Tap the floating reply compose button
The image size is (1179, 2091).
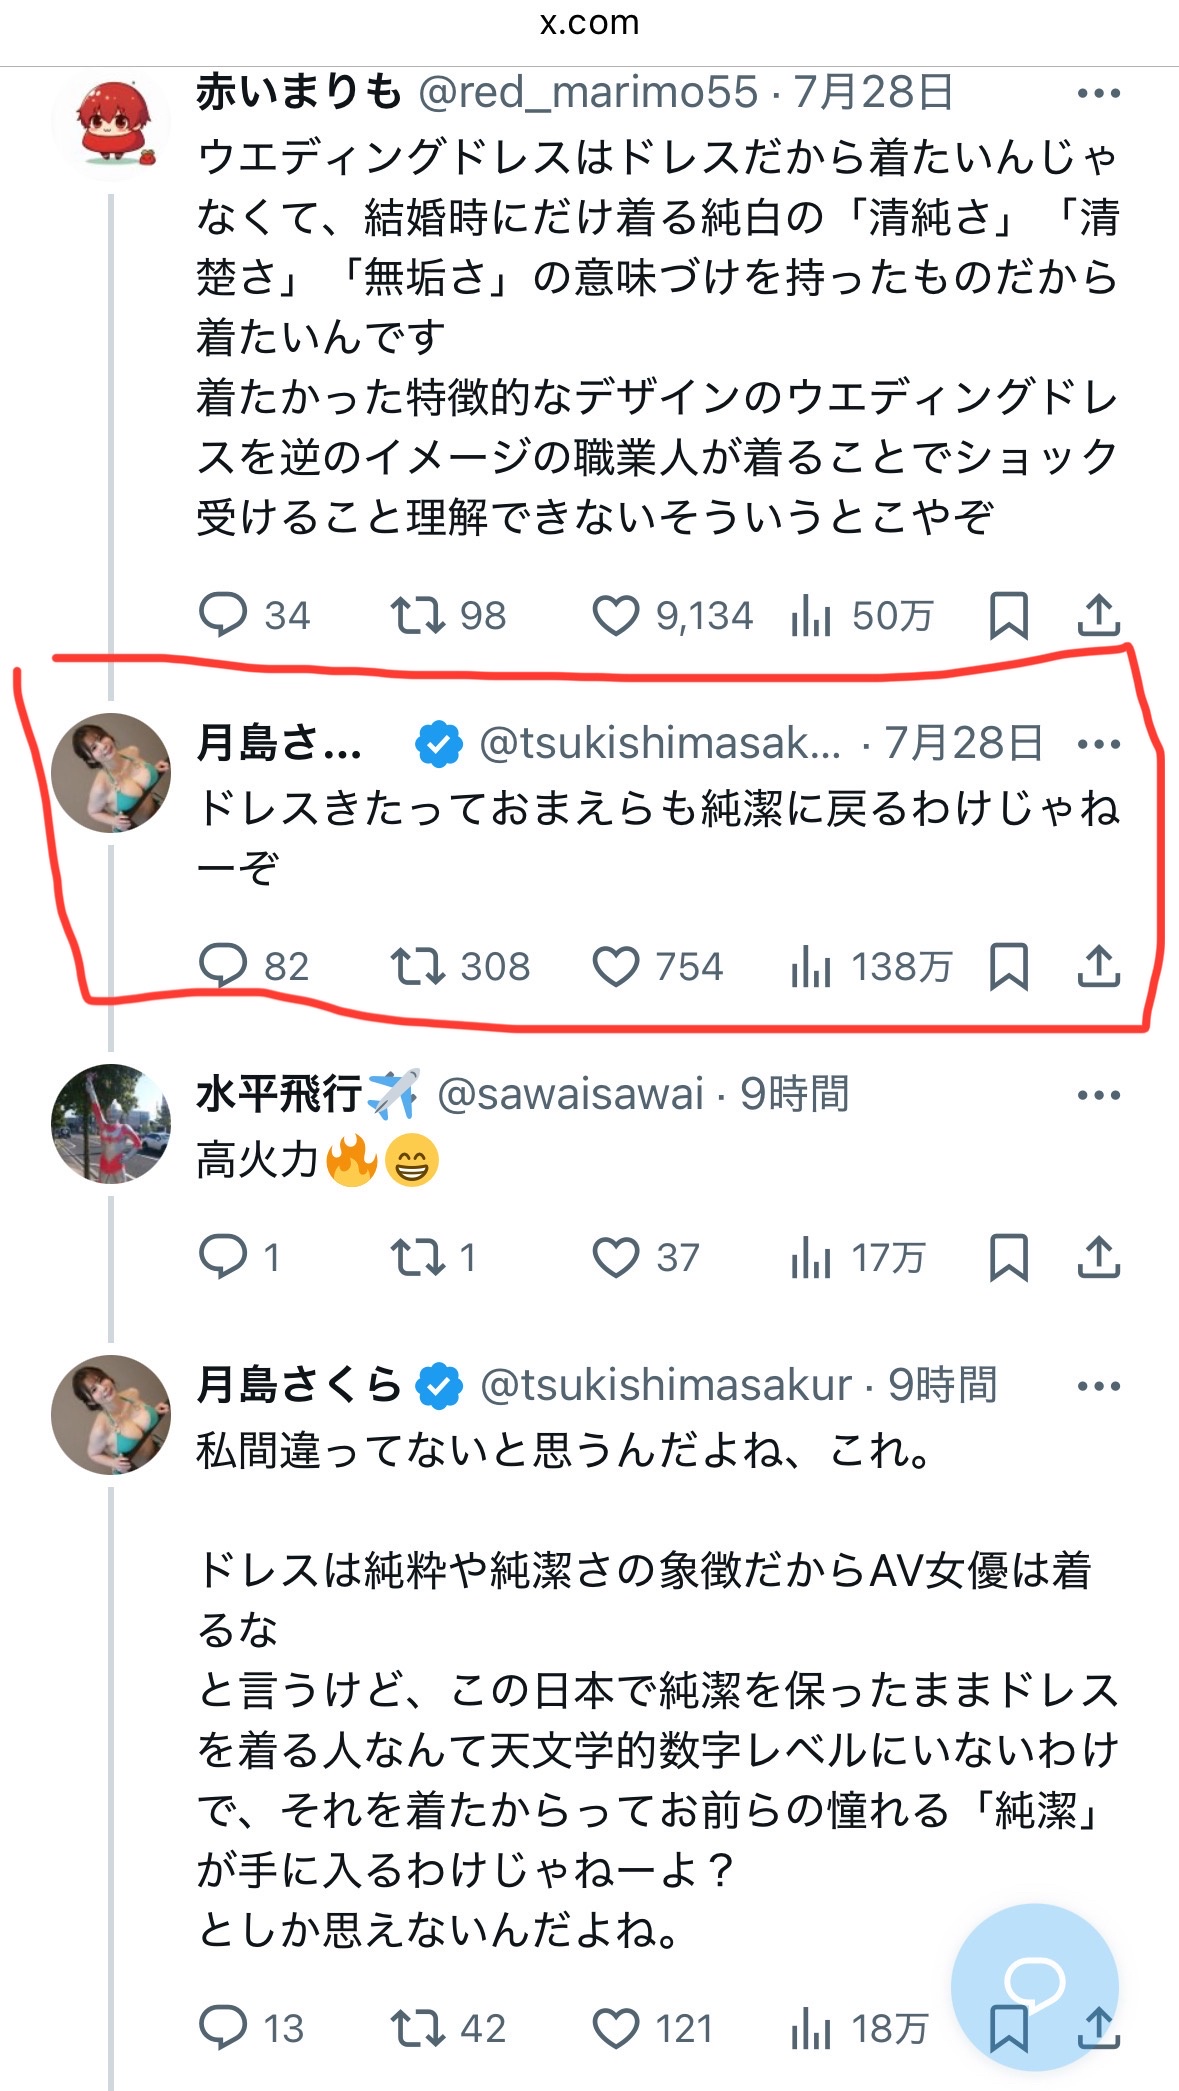tap(1034, 1986)
